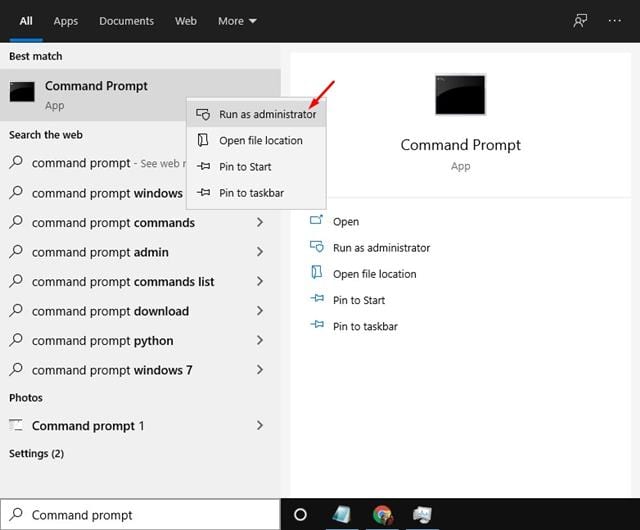640x530 pixels.
Task: Expand chevron for 'command prompt download'
Action: point(260,311)
